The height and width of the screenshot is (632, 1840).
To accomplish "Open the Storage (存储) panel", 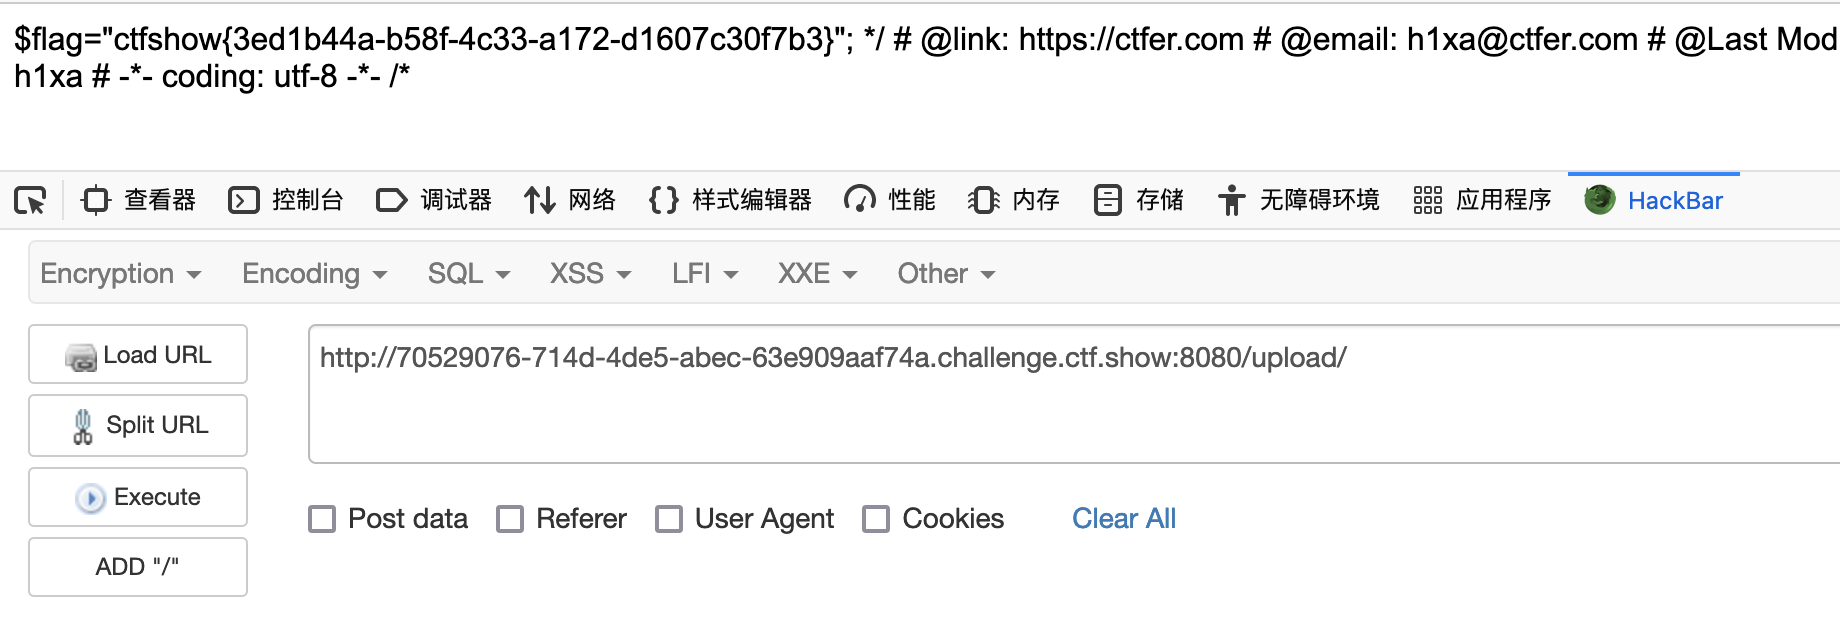I will point(1139,201).
